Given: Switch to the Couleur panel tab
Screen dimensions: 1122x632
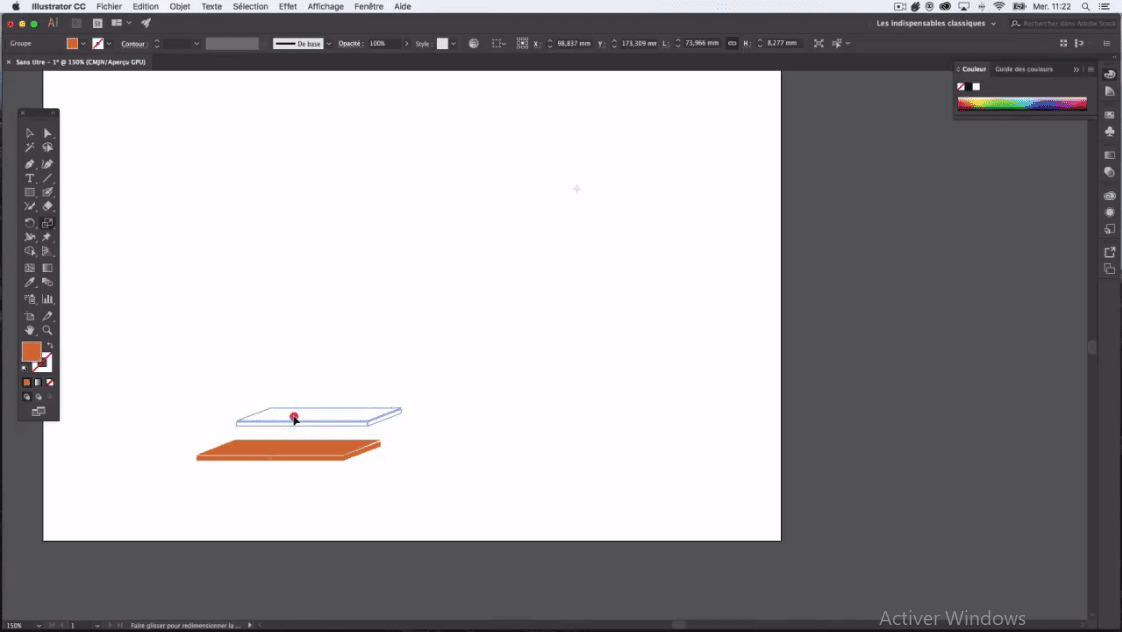Looking at the screenshot, I should click(974, 69).
